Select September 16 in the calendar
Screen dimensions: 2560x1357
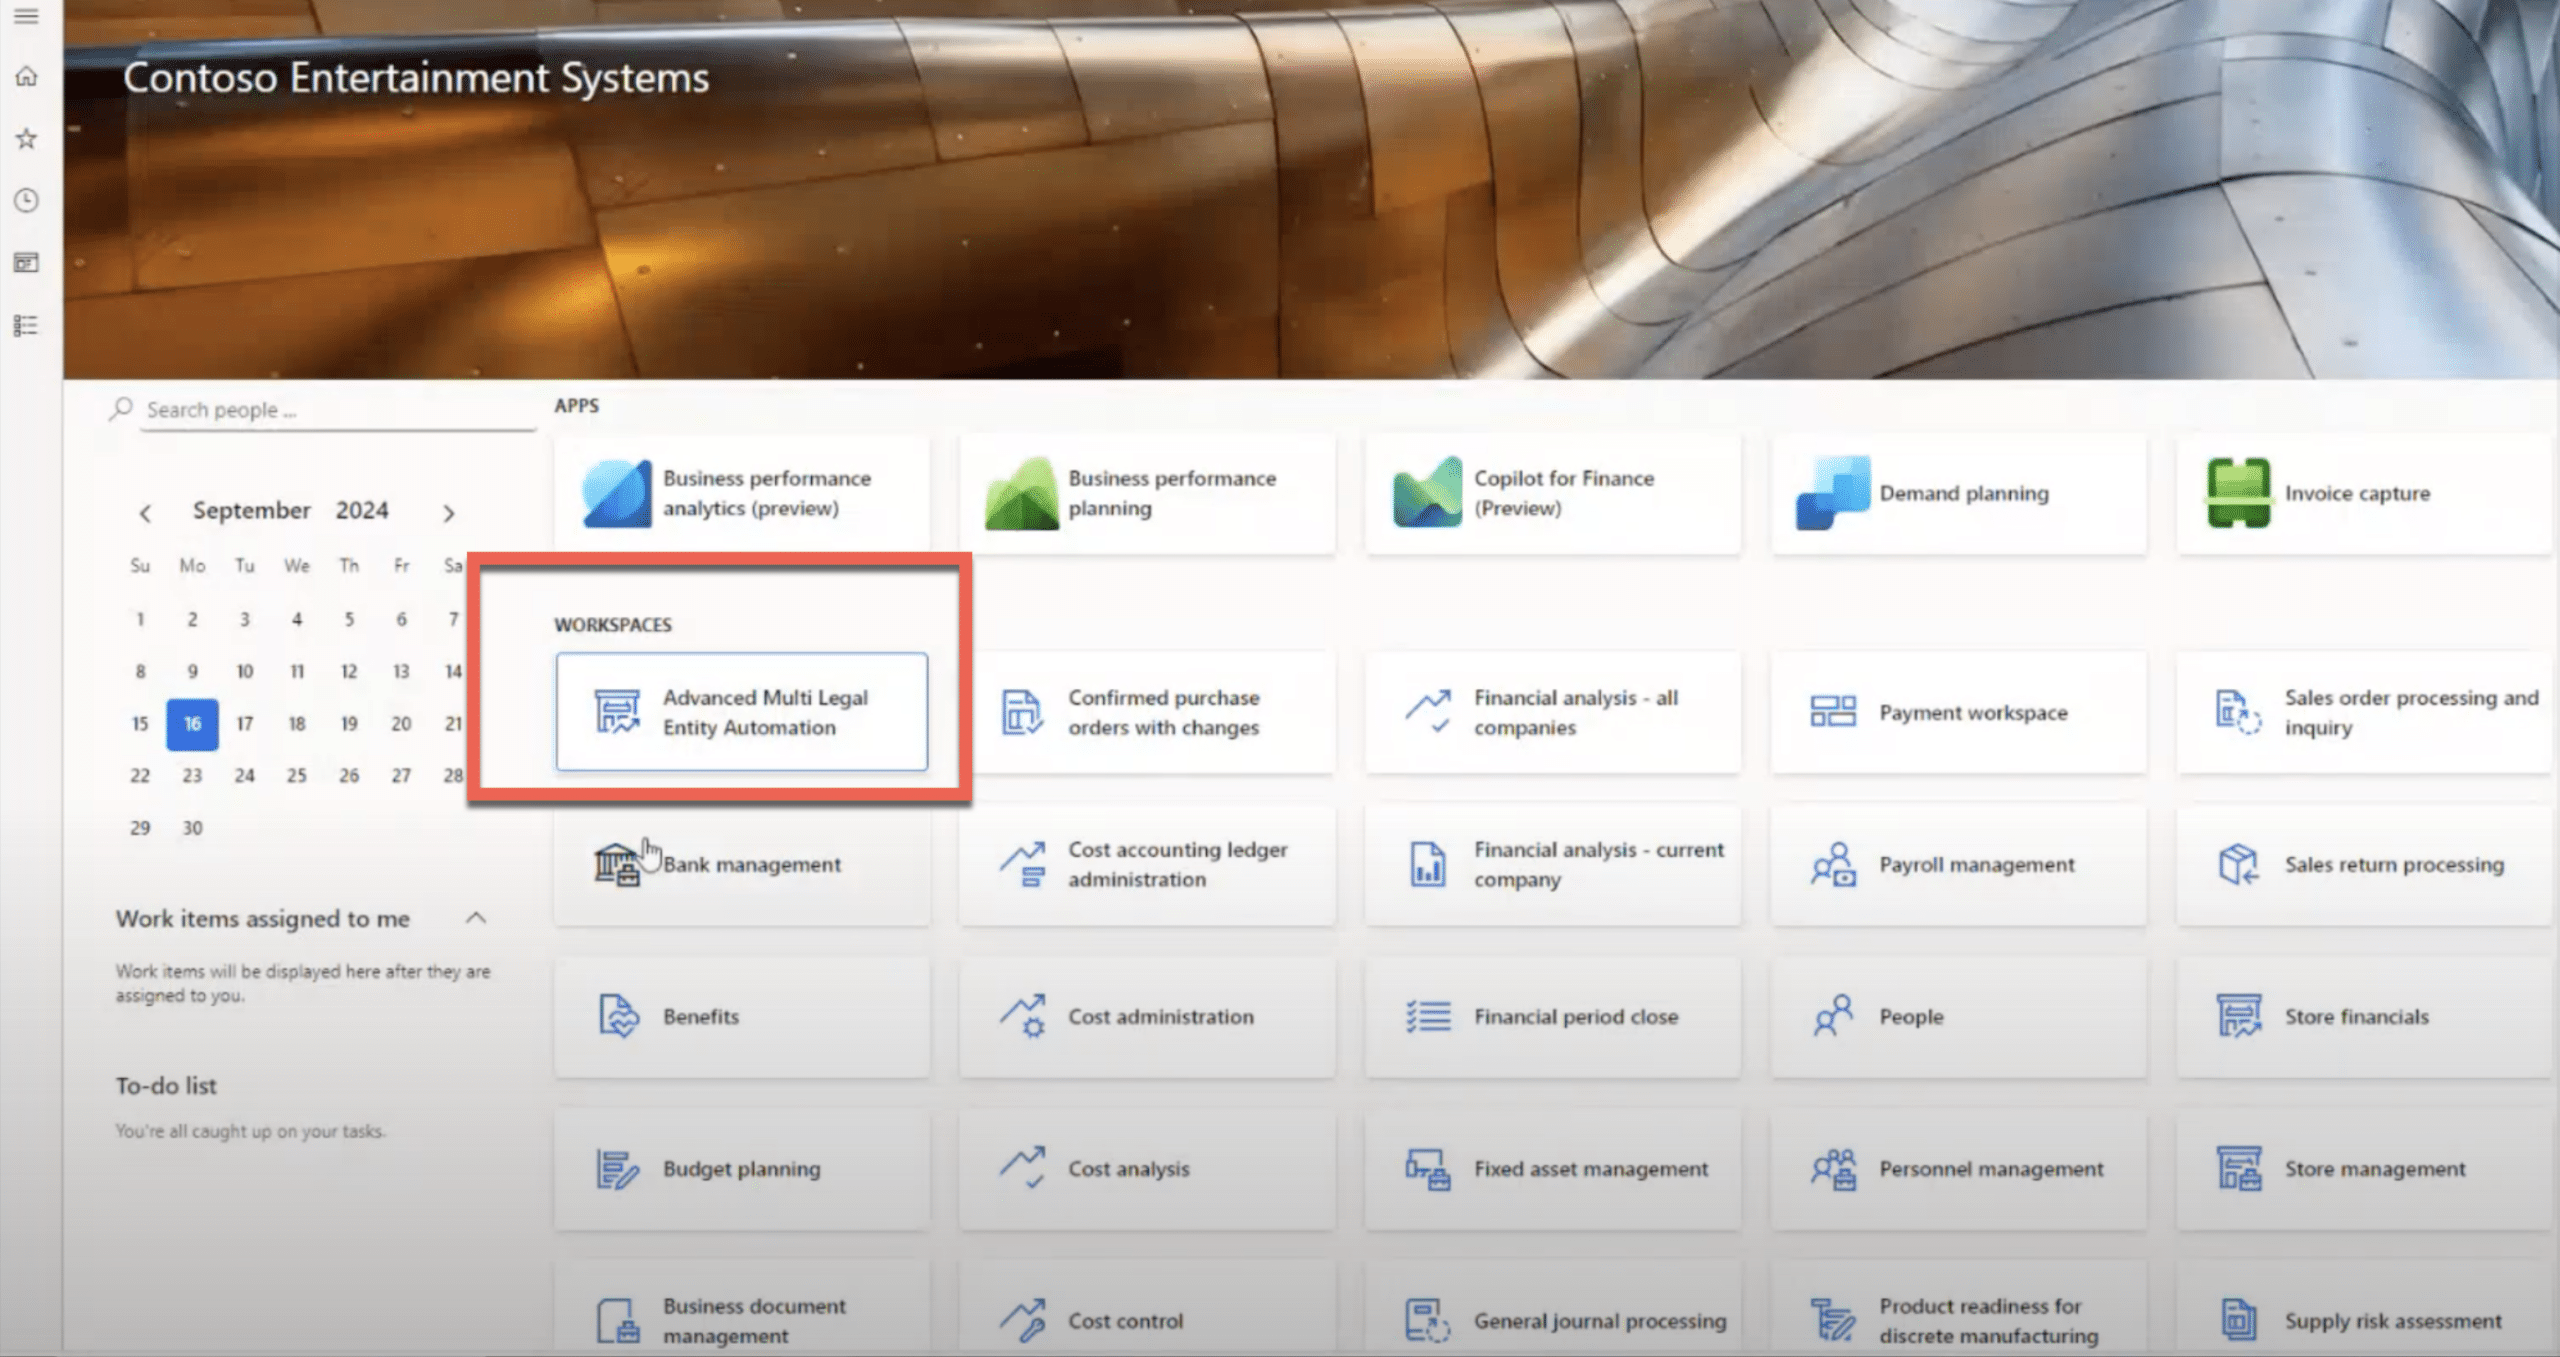click(192, 724)
